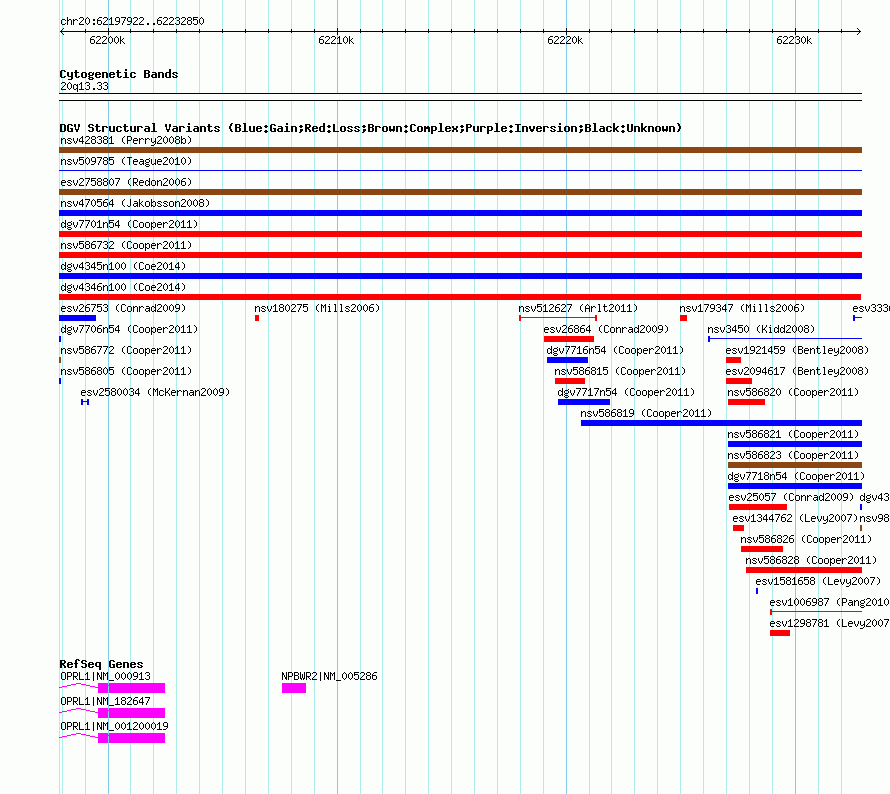Select OPRL1|NM_001200019 gene label
Screen dimensions: 890x794
pyautogui.click(x=114, y=726)
